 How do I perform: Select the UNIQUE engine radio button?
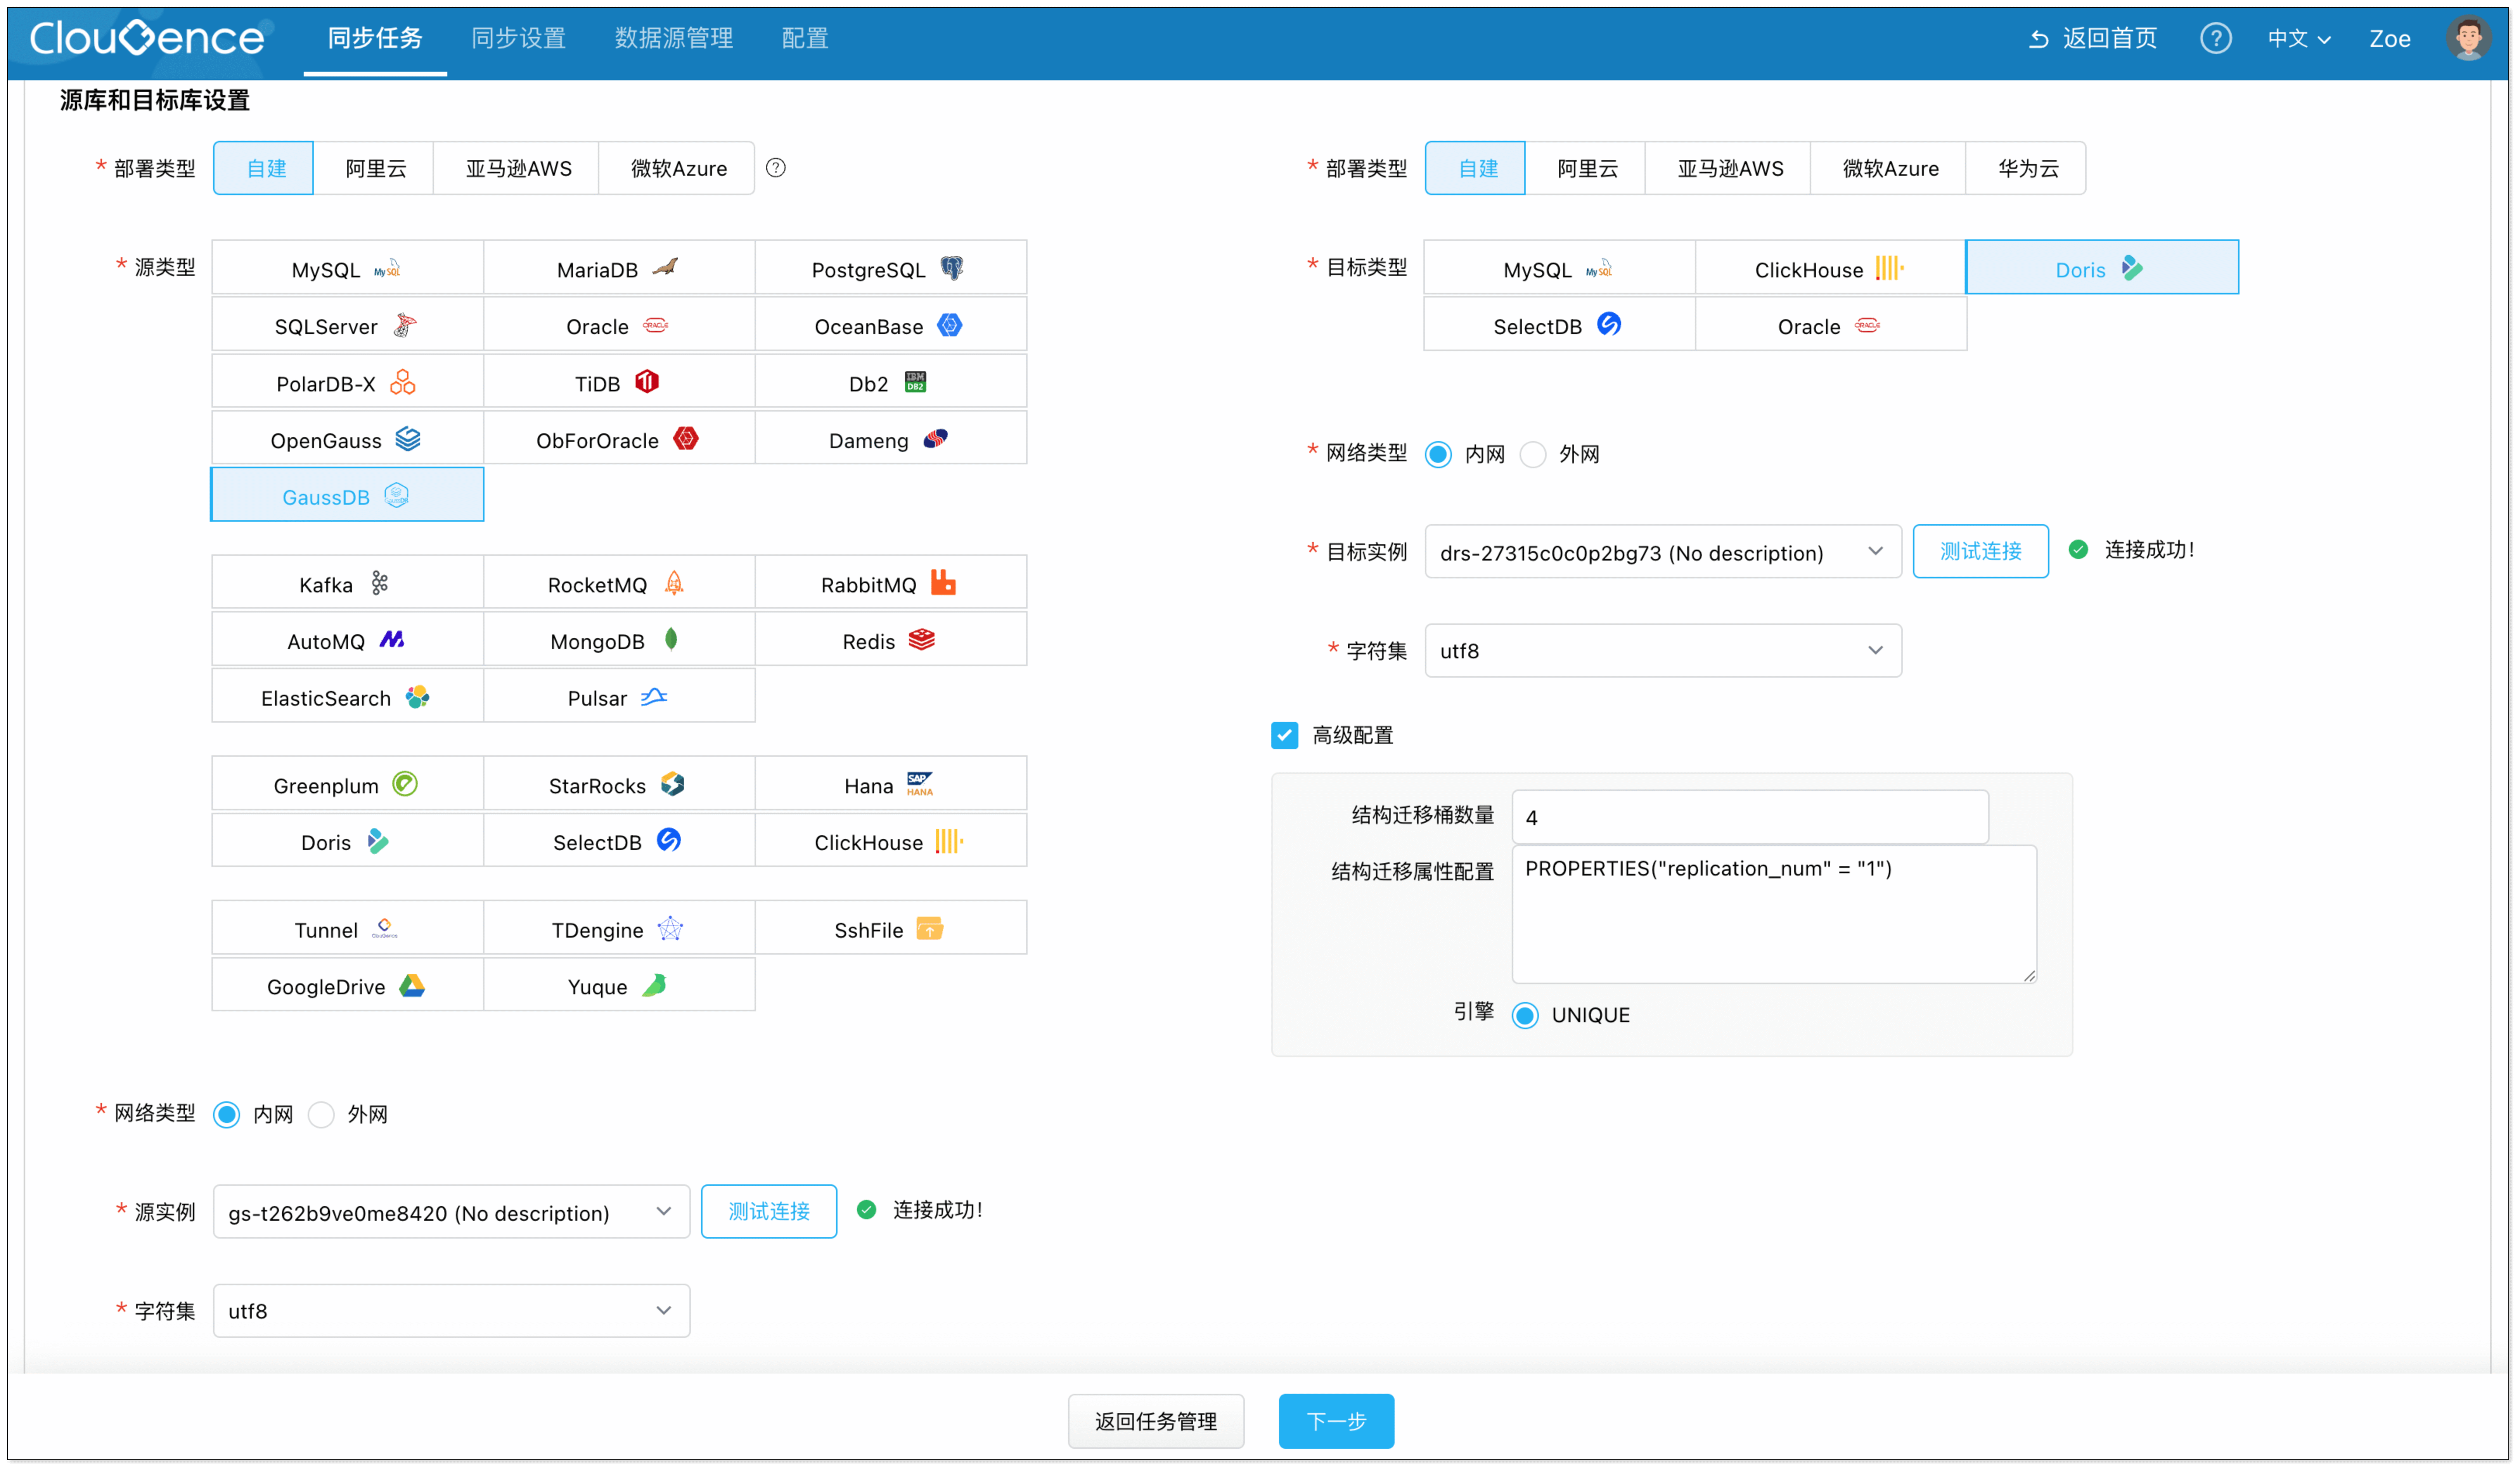(1525, 1015)
